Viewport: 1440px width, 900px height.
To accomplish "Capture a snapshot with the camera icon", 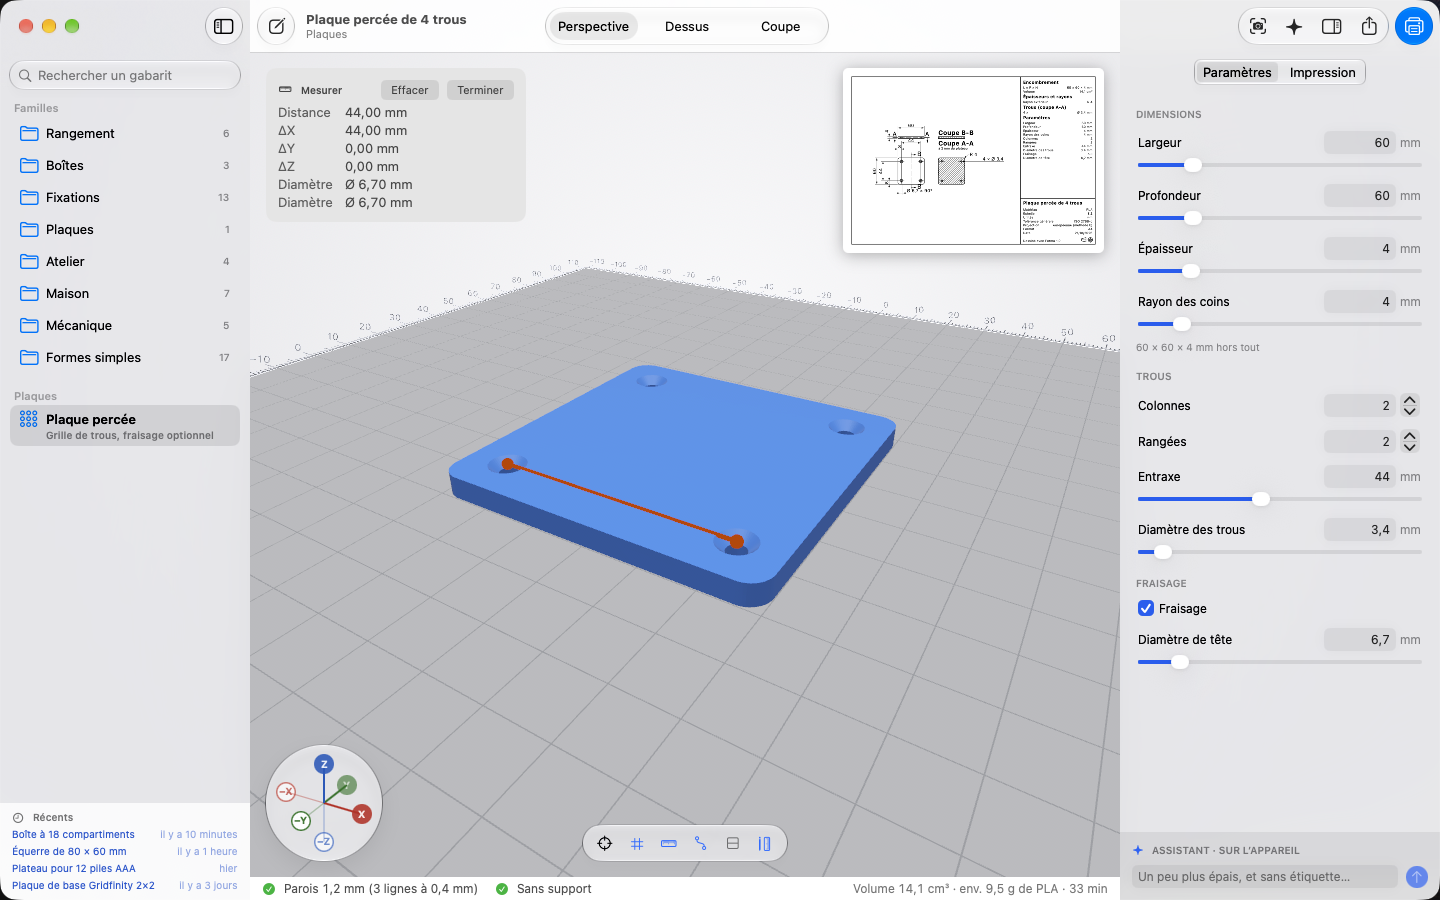I will [1258, 27].
